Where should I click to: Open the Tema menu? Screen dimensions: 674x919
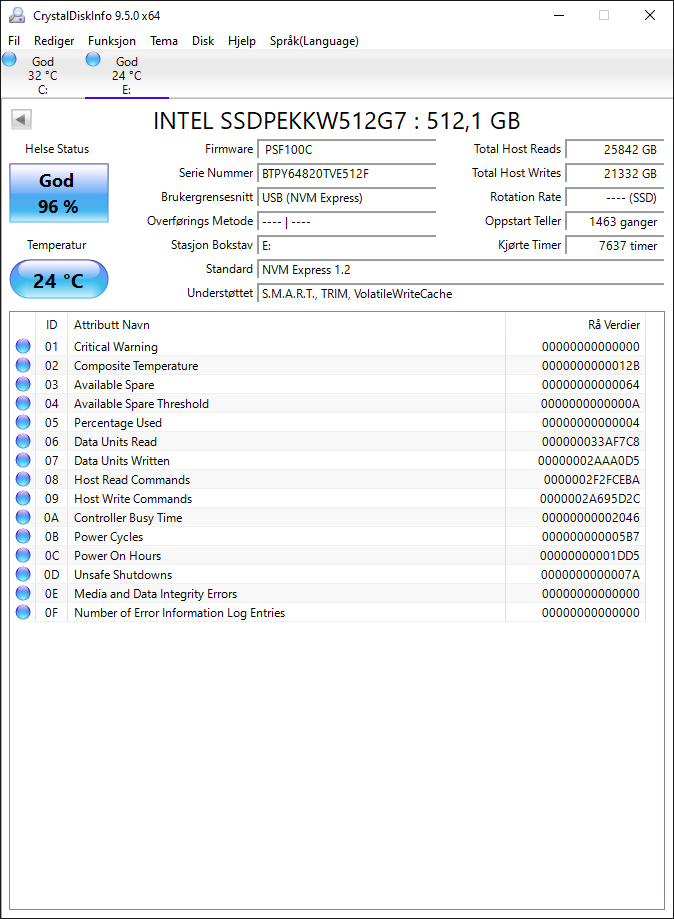click(164, 40)
